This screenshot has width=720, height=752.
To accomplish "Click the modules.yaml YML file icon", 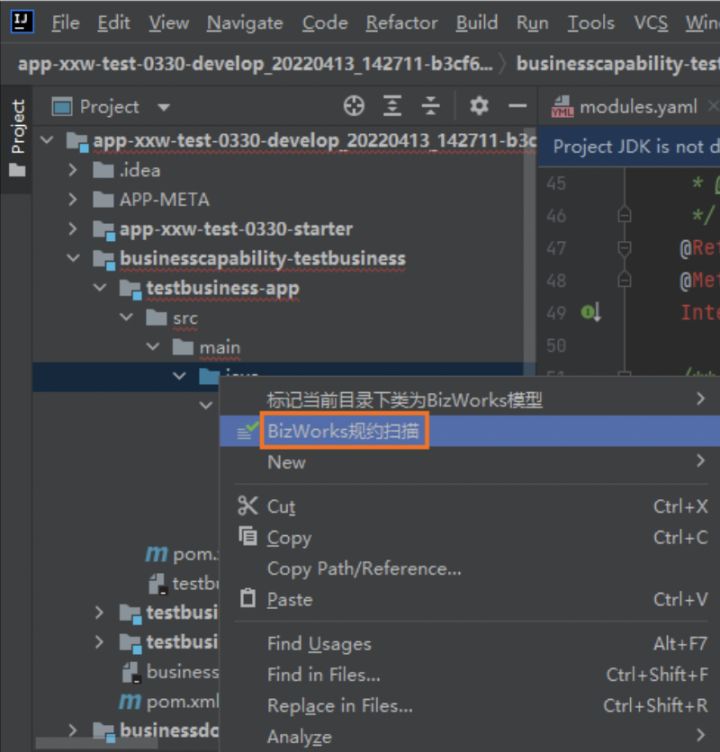I will 562,106.
